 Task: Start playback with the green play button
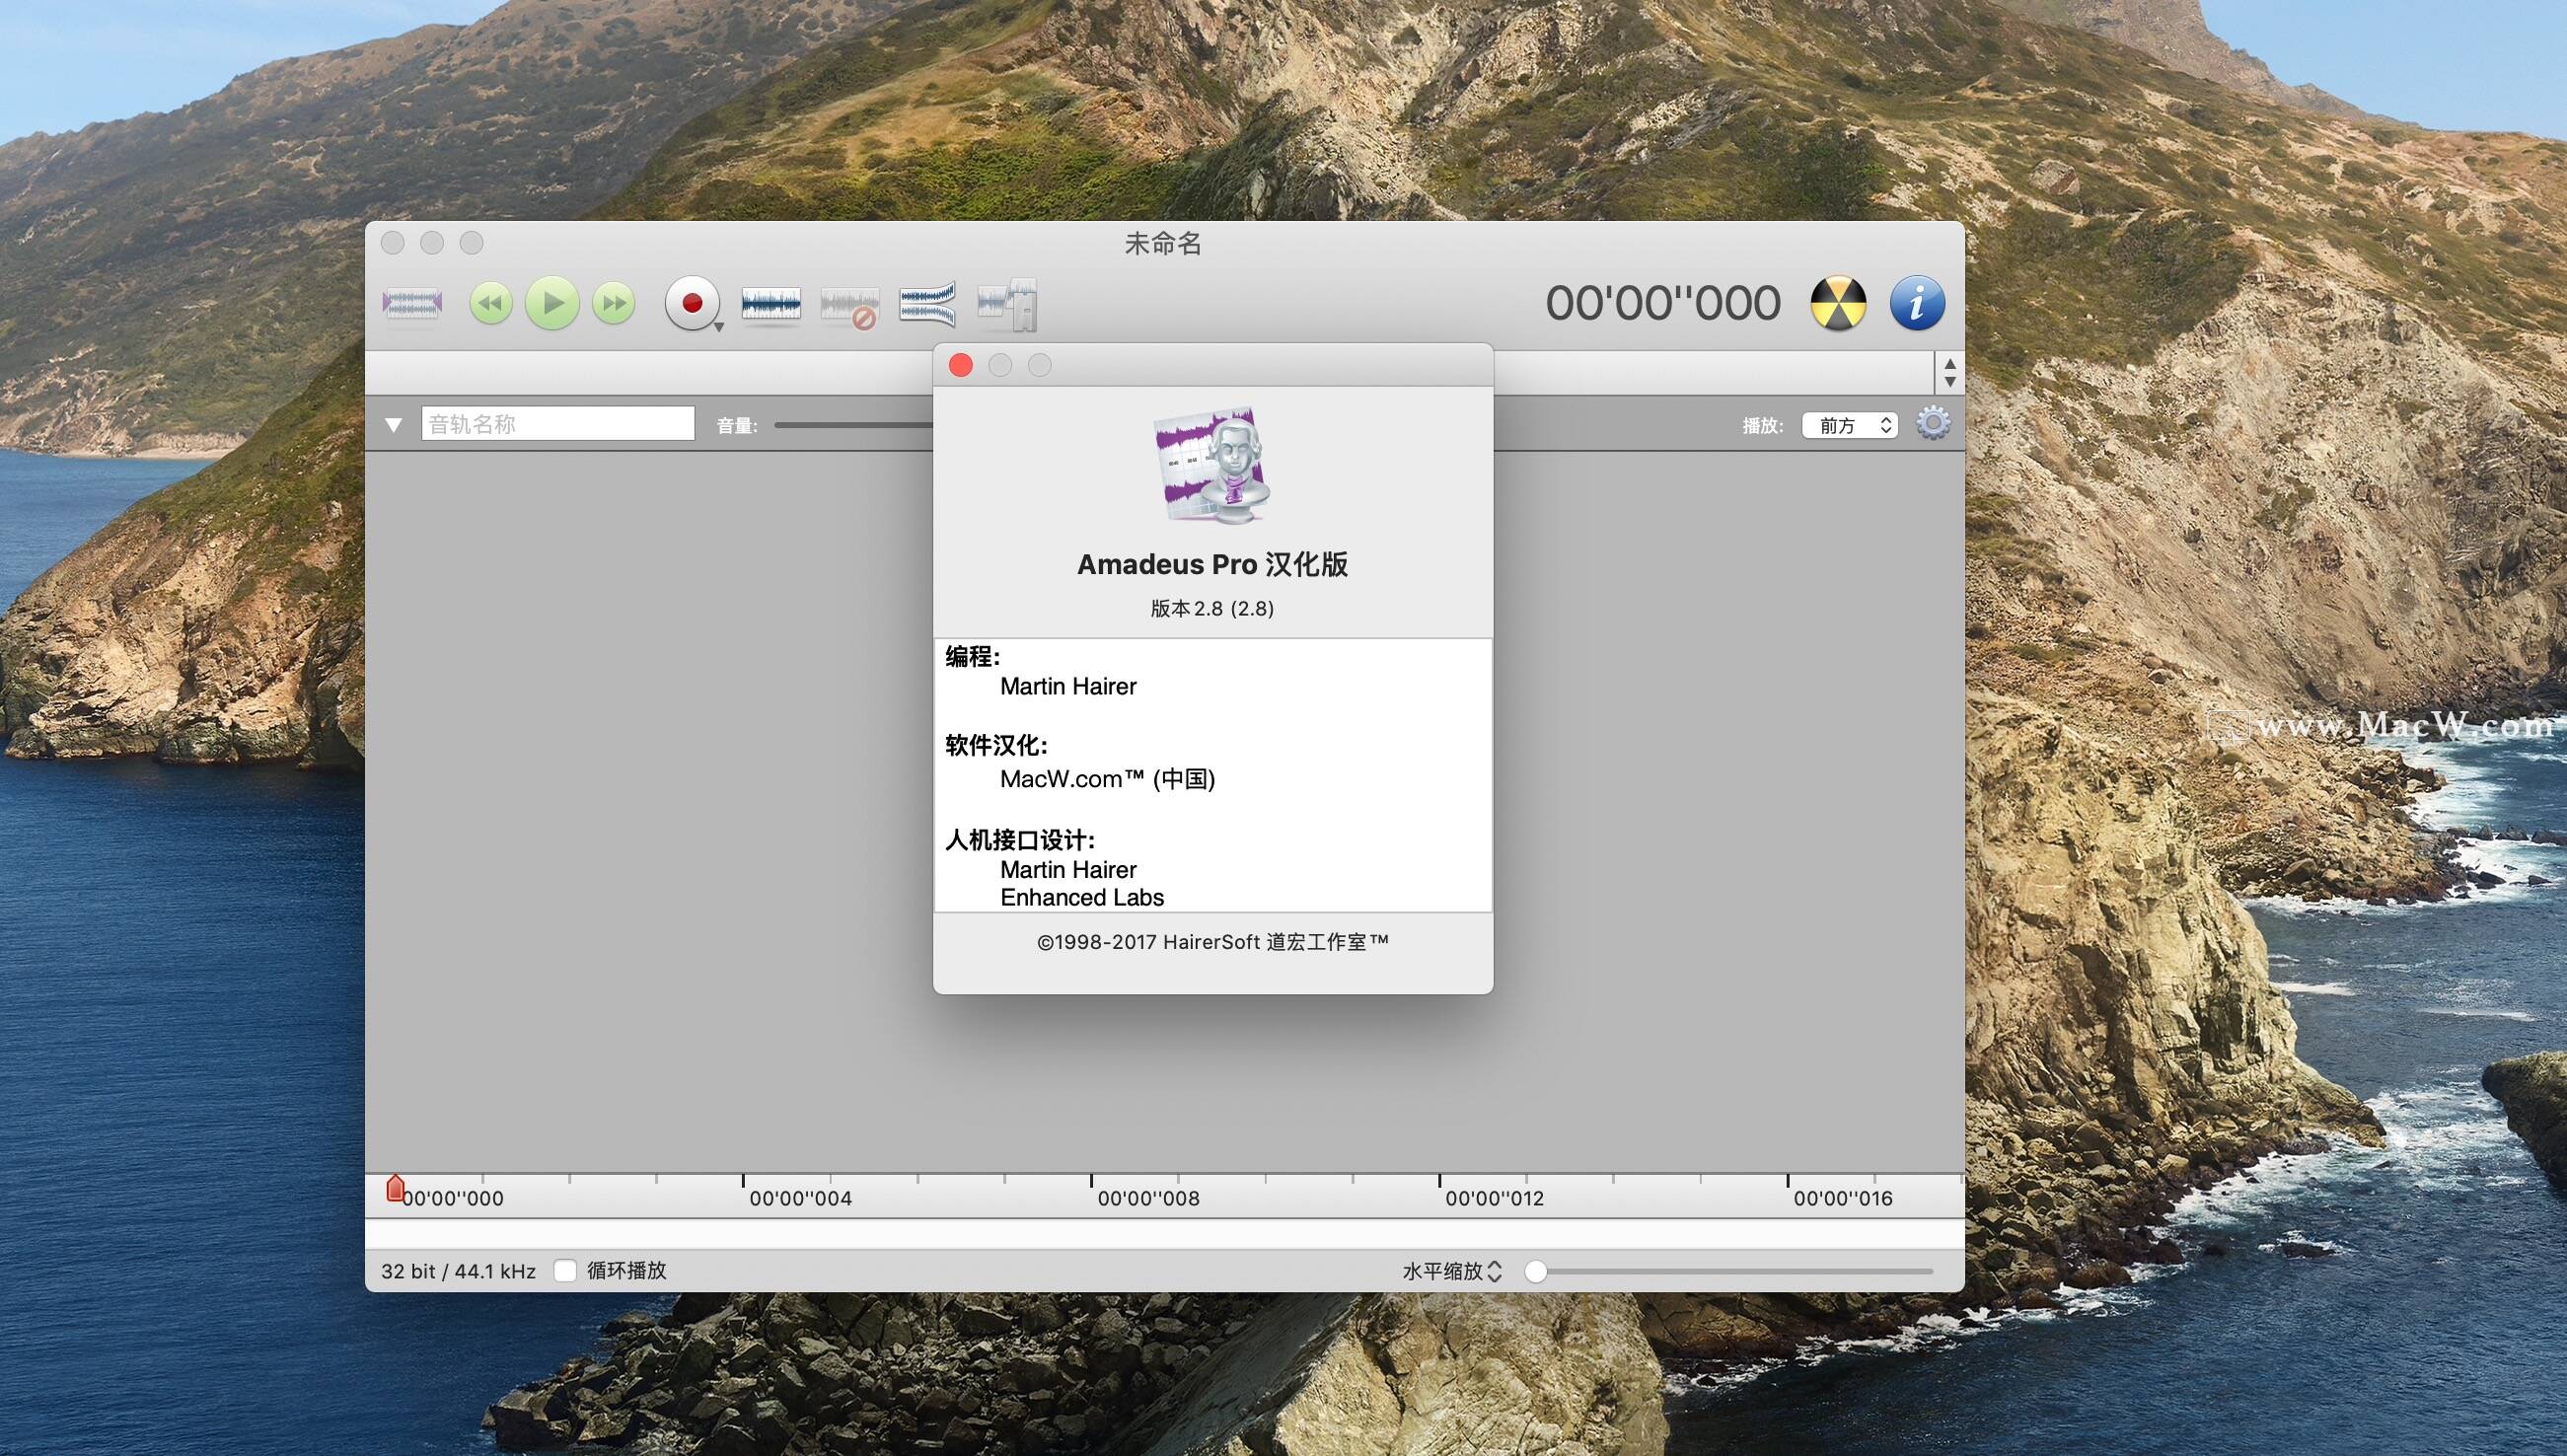pyautogui.click(x=552, y=302)
